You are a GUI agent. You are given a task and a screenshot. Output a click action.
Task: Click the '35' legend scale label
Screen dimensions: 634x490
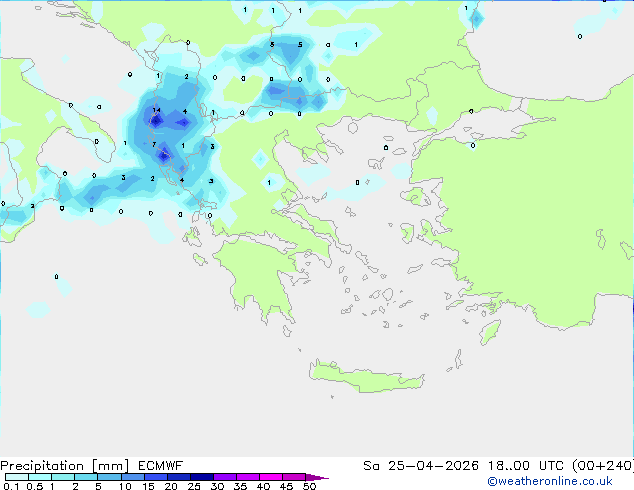click(240, 486)
